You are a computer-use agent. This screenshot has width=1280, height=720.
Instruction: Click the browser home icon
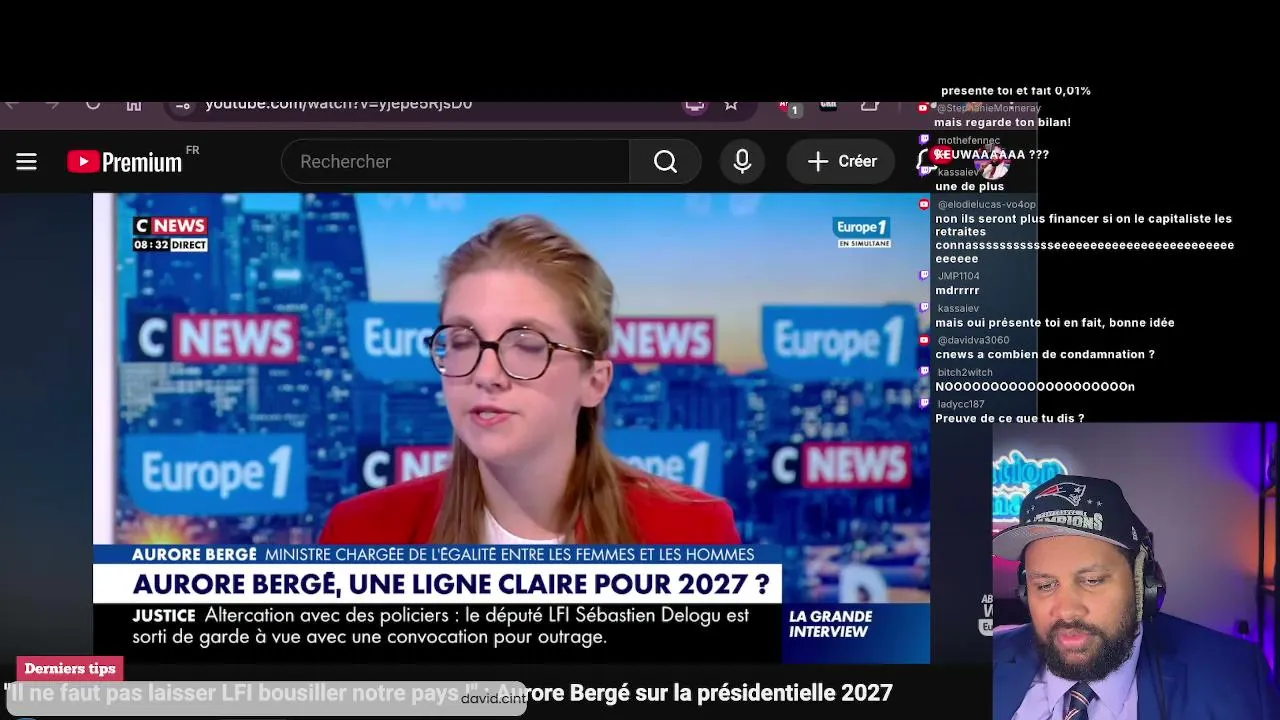click(134, 104)
